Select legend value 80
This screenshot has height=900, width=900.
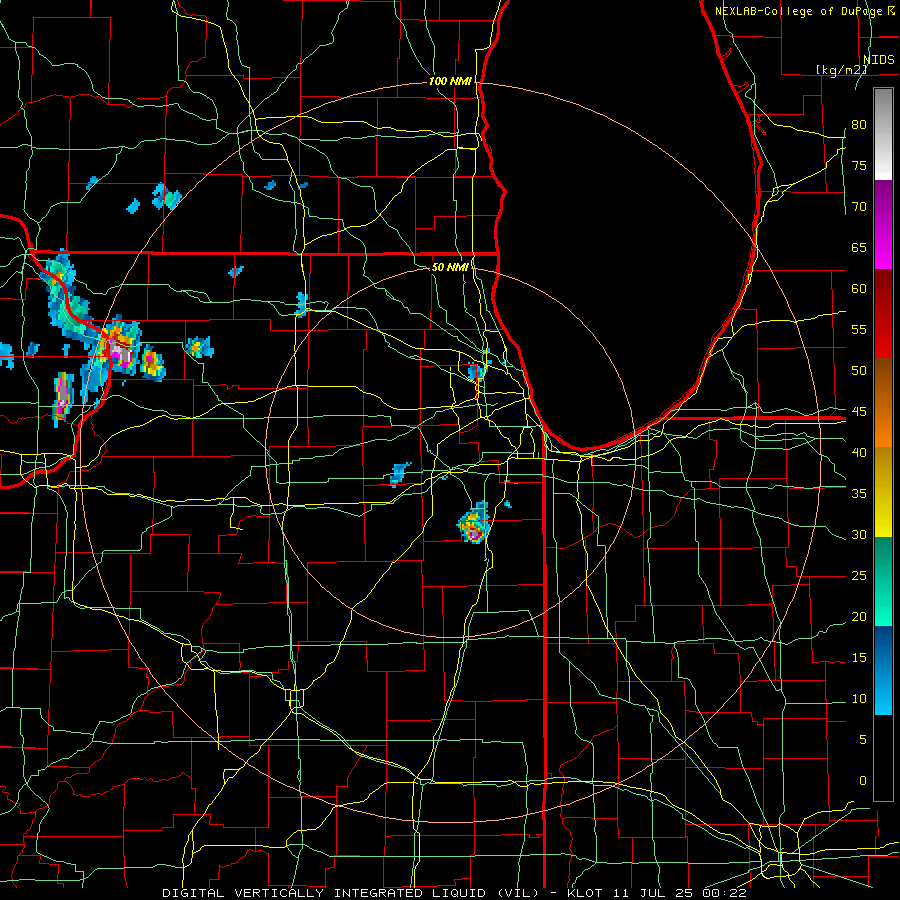[x=859, y=125]
